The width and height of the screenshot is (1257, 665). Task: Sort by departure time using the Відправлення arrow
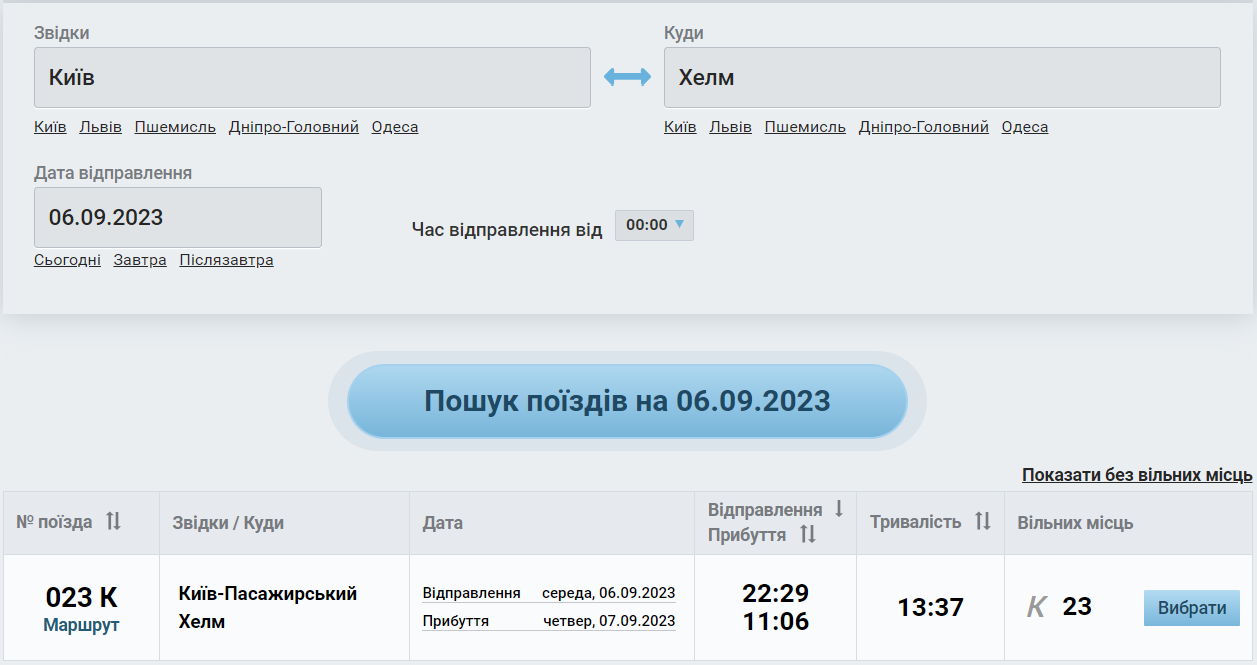(x=839, y=509)
